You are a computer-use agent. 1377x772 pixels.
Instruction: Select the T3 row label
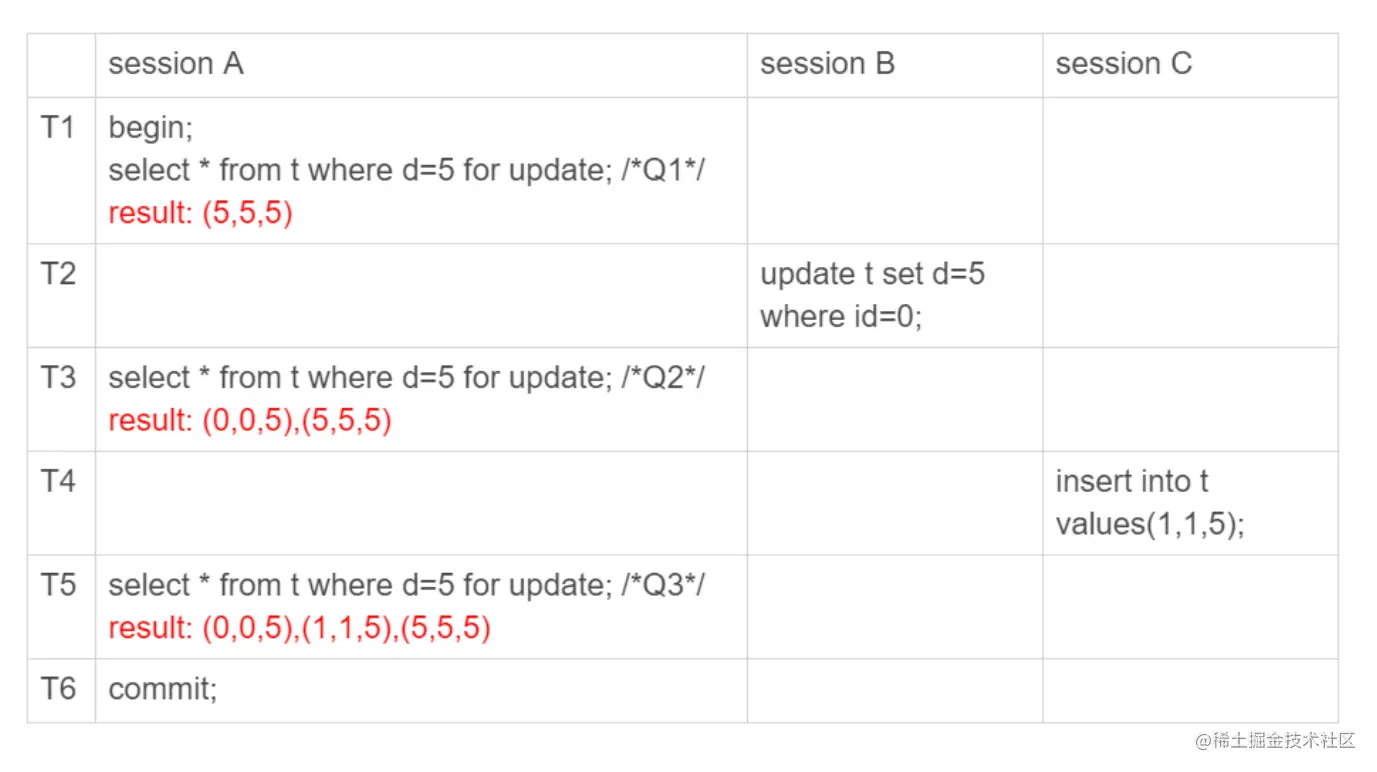[58, 378]
